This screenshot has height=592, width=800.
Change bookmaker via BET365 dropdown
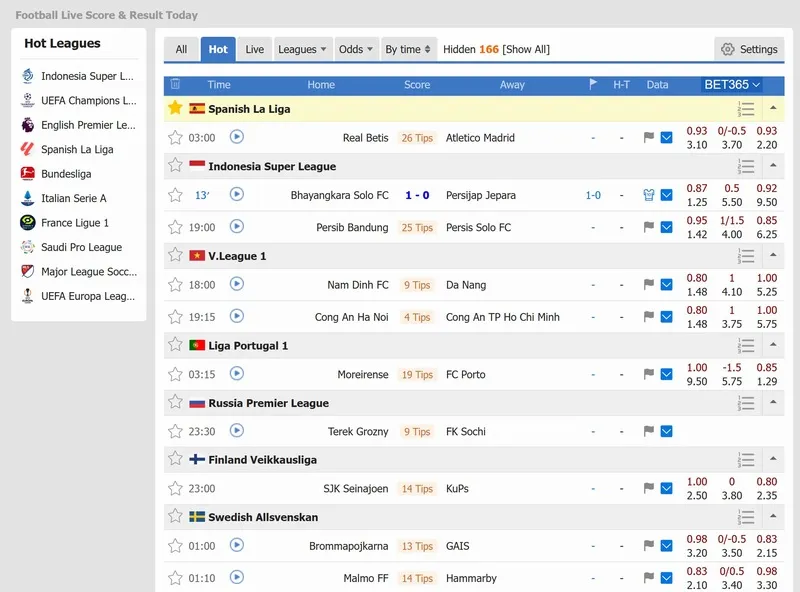pos(732,85)
